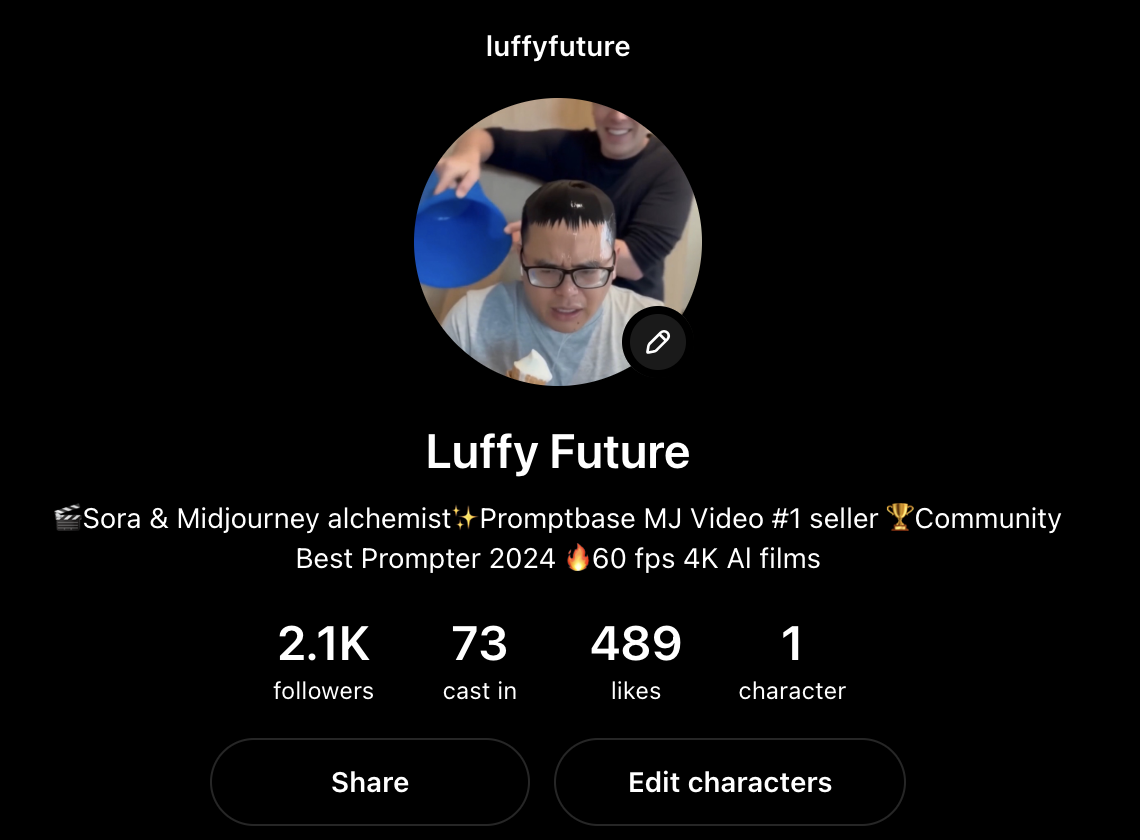Click the fire emoji before 60 fps
This screenshot has height=840, width=1140.
(577, 559)
